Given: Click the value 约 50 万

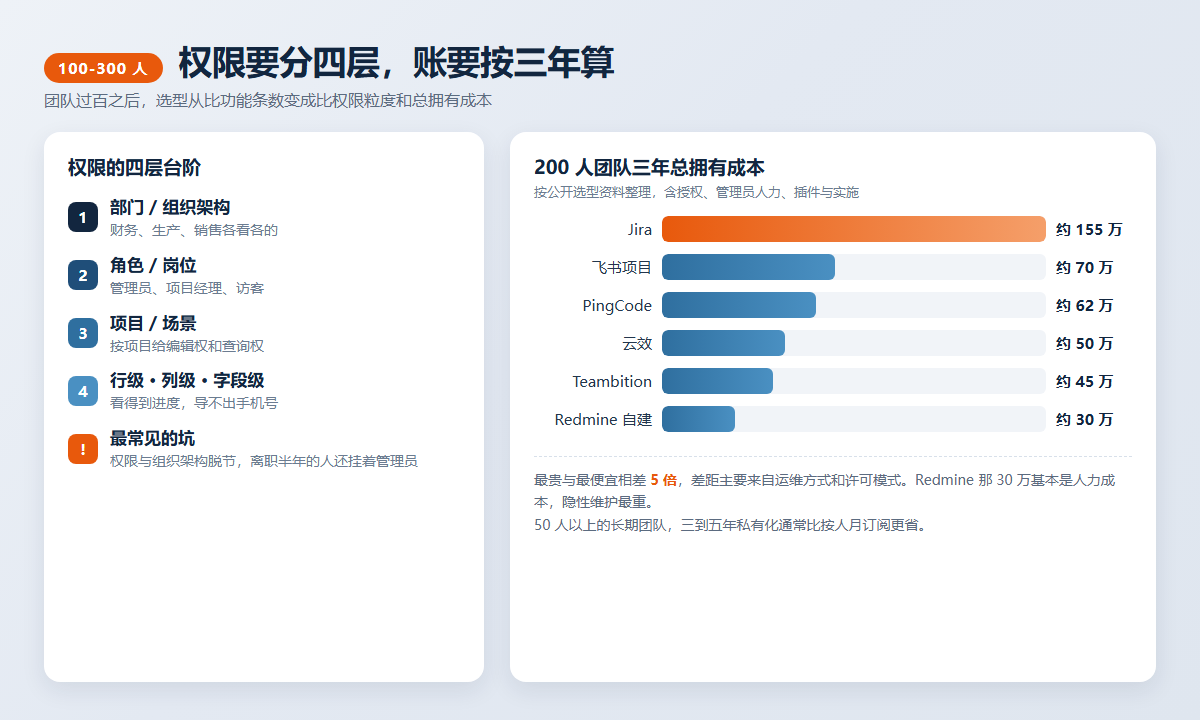Looking at the screenshot, I should (x=1085, y=344).
